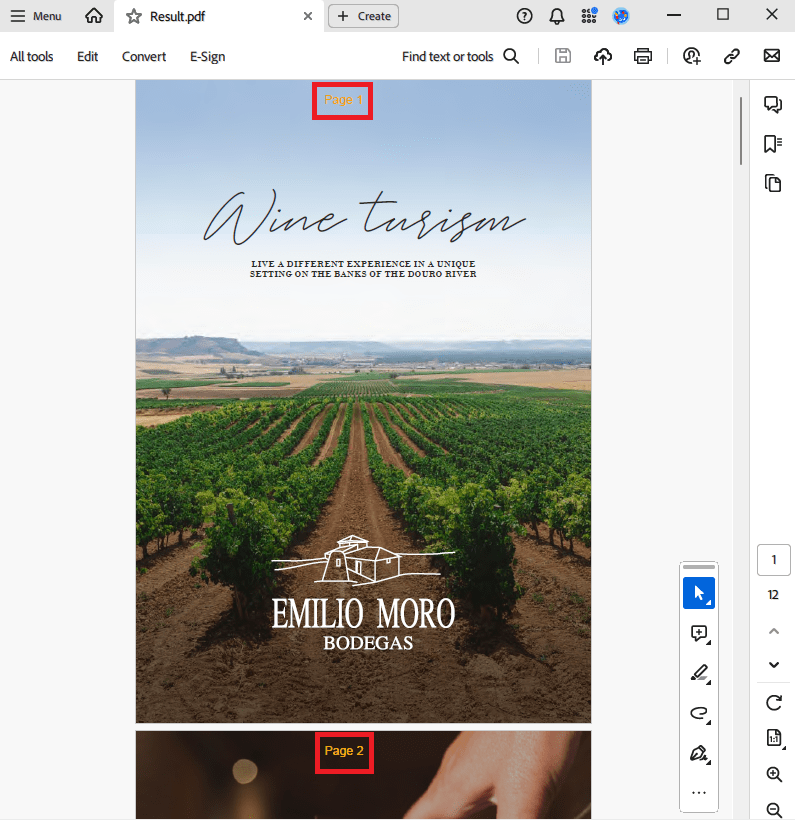Click the vertical scrollbar thumb

(x=741, y=130)
